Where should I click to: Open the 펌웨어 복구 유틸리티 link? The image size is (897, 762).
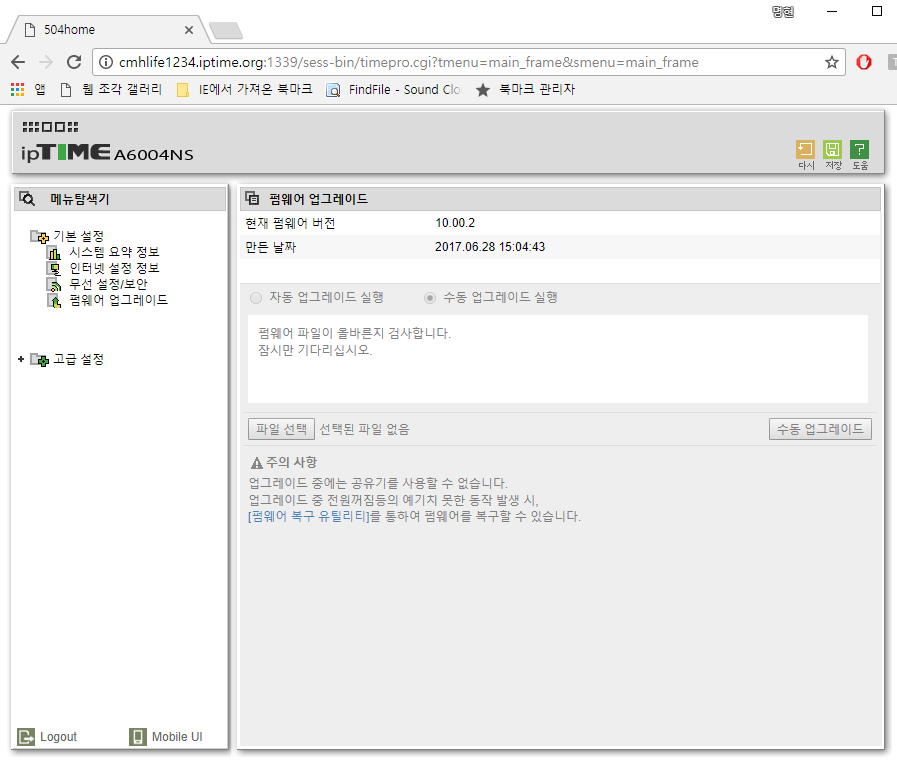pyautogui.click(x=309, y=516)
